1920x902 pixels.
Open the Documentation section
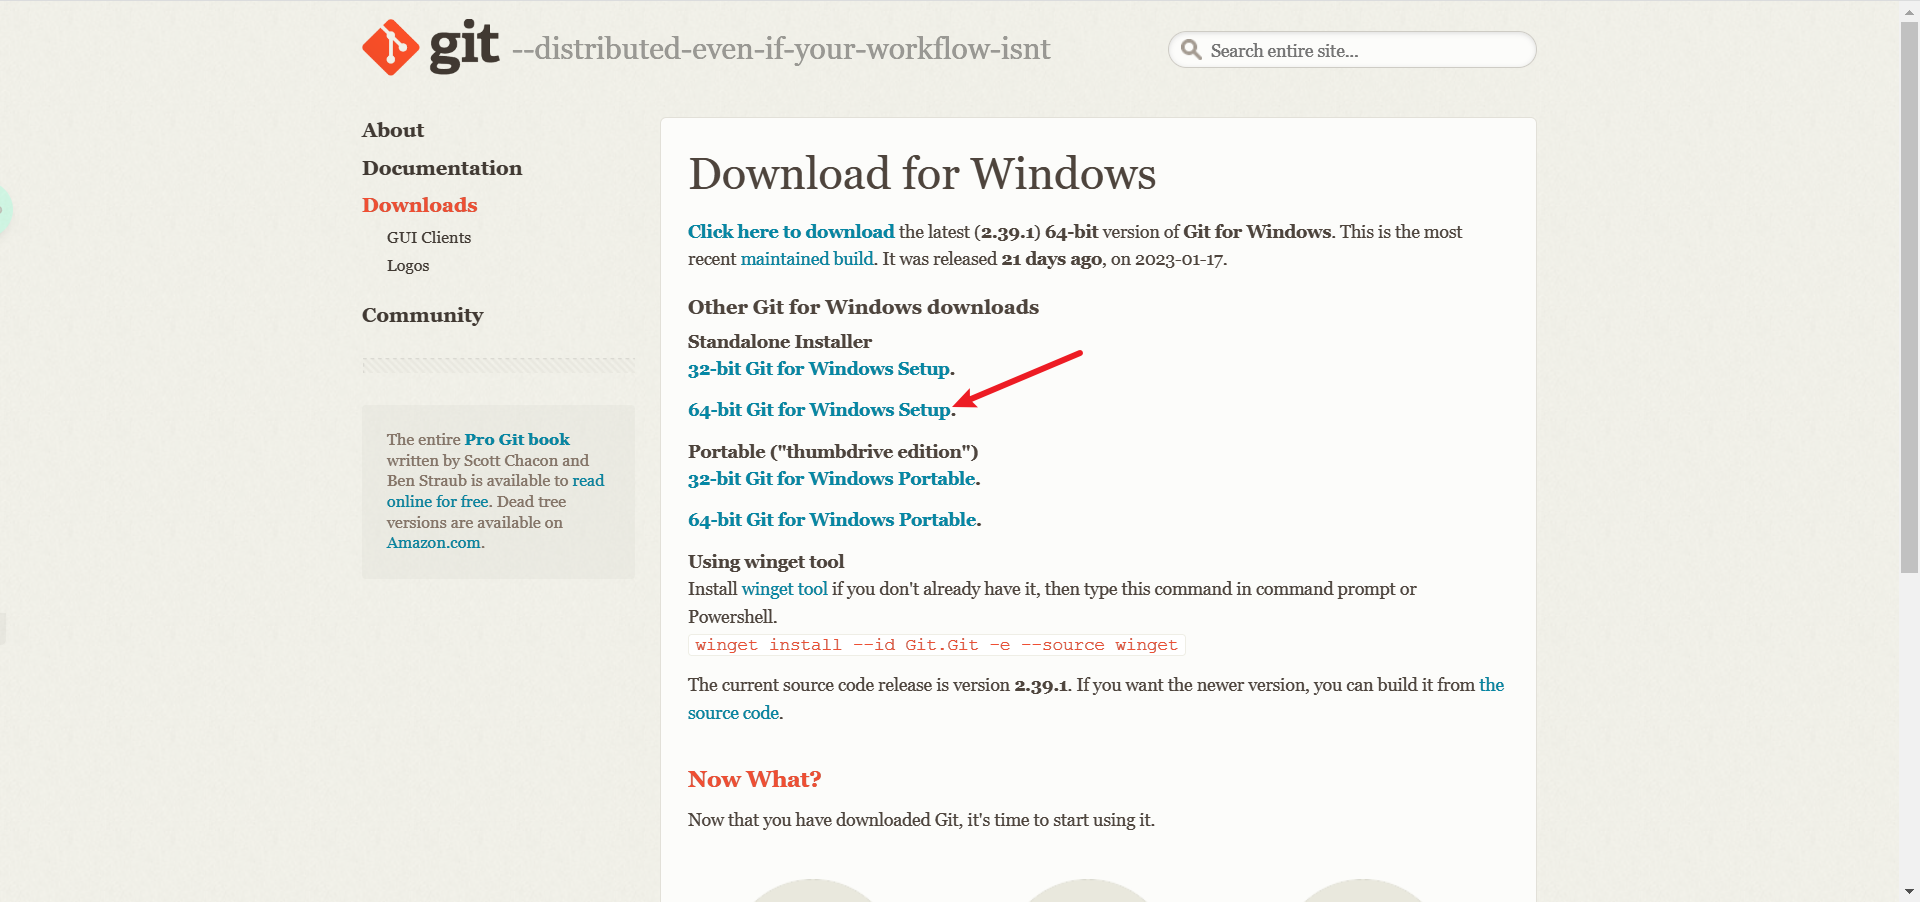442,168
